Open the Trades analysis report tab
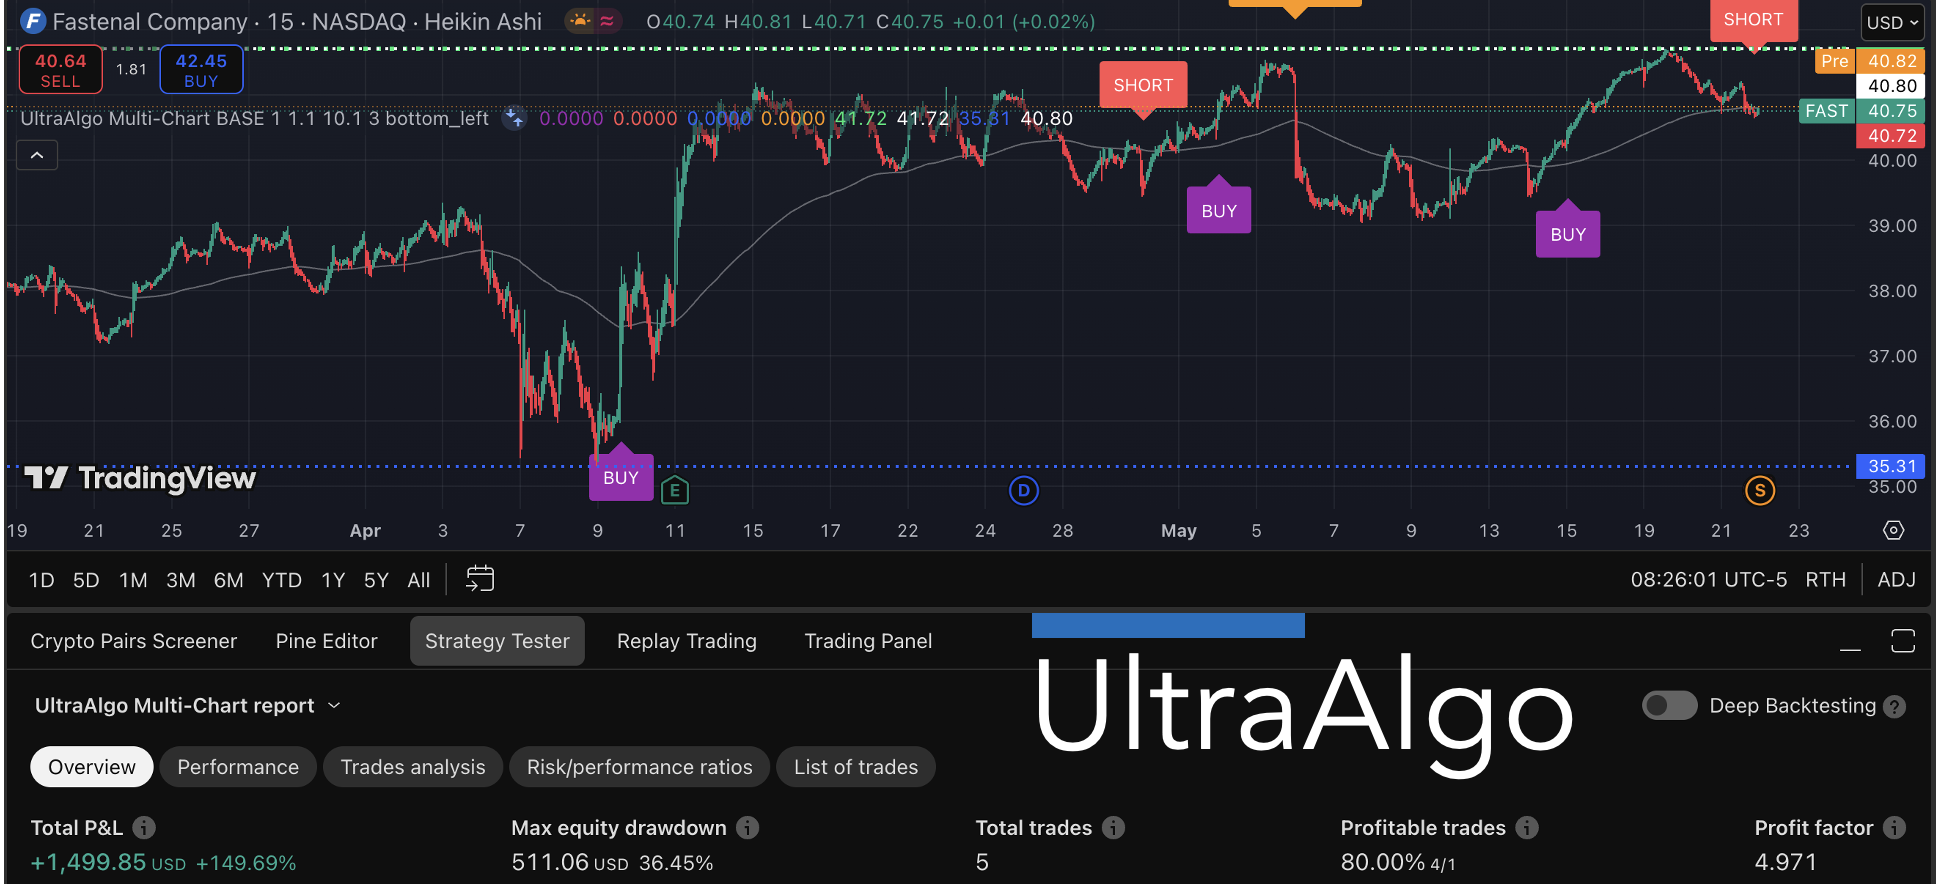Viewport: 1936px width, 886px height. click(413, 767)
